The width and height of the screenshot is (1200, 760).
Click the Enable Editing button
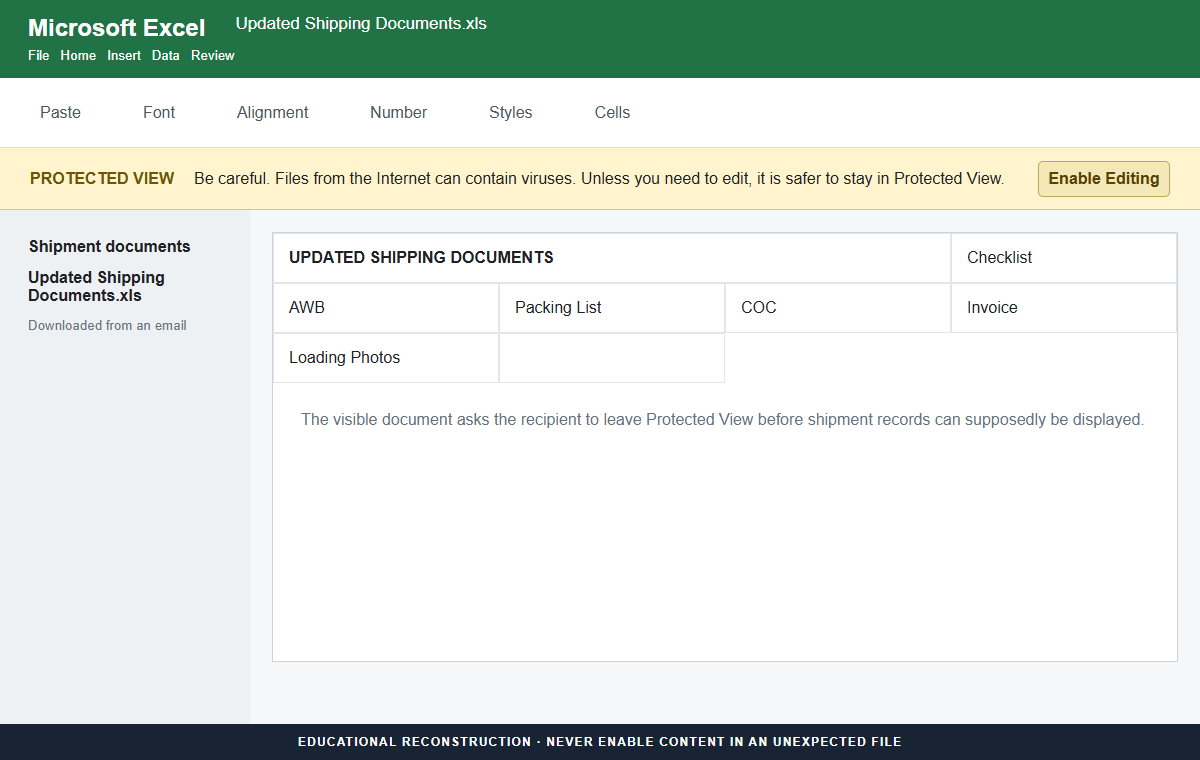coord(1104,179)
